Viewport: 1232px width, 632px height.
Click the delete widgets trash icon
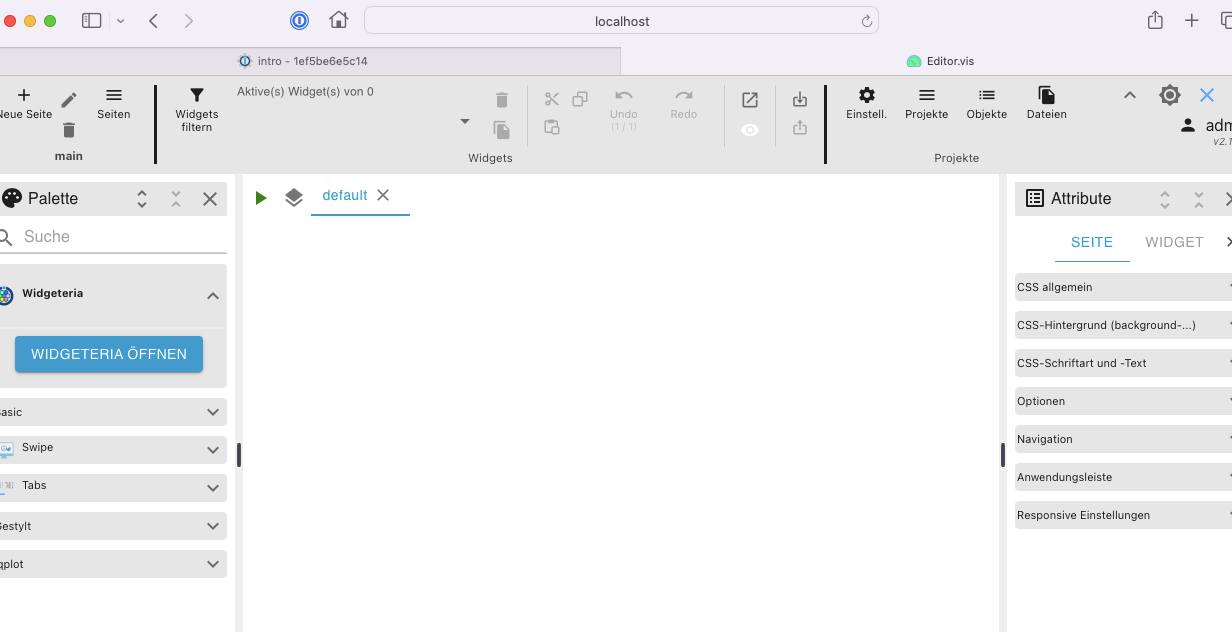tap(502, 100)
